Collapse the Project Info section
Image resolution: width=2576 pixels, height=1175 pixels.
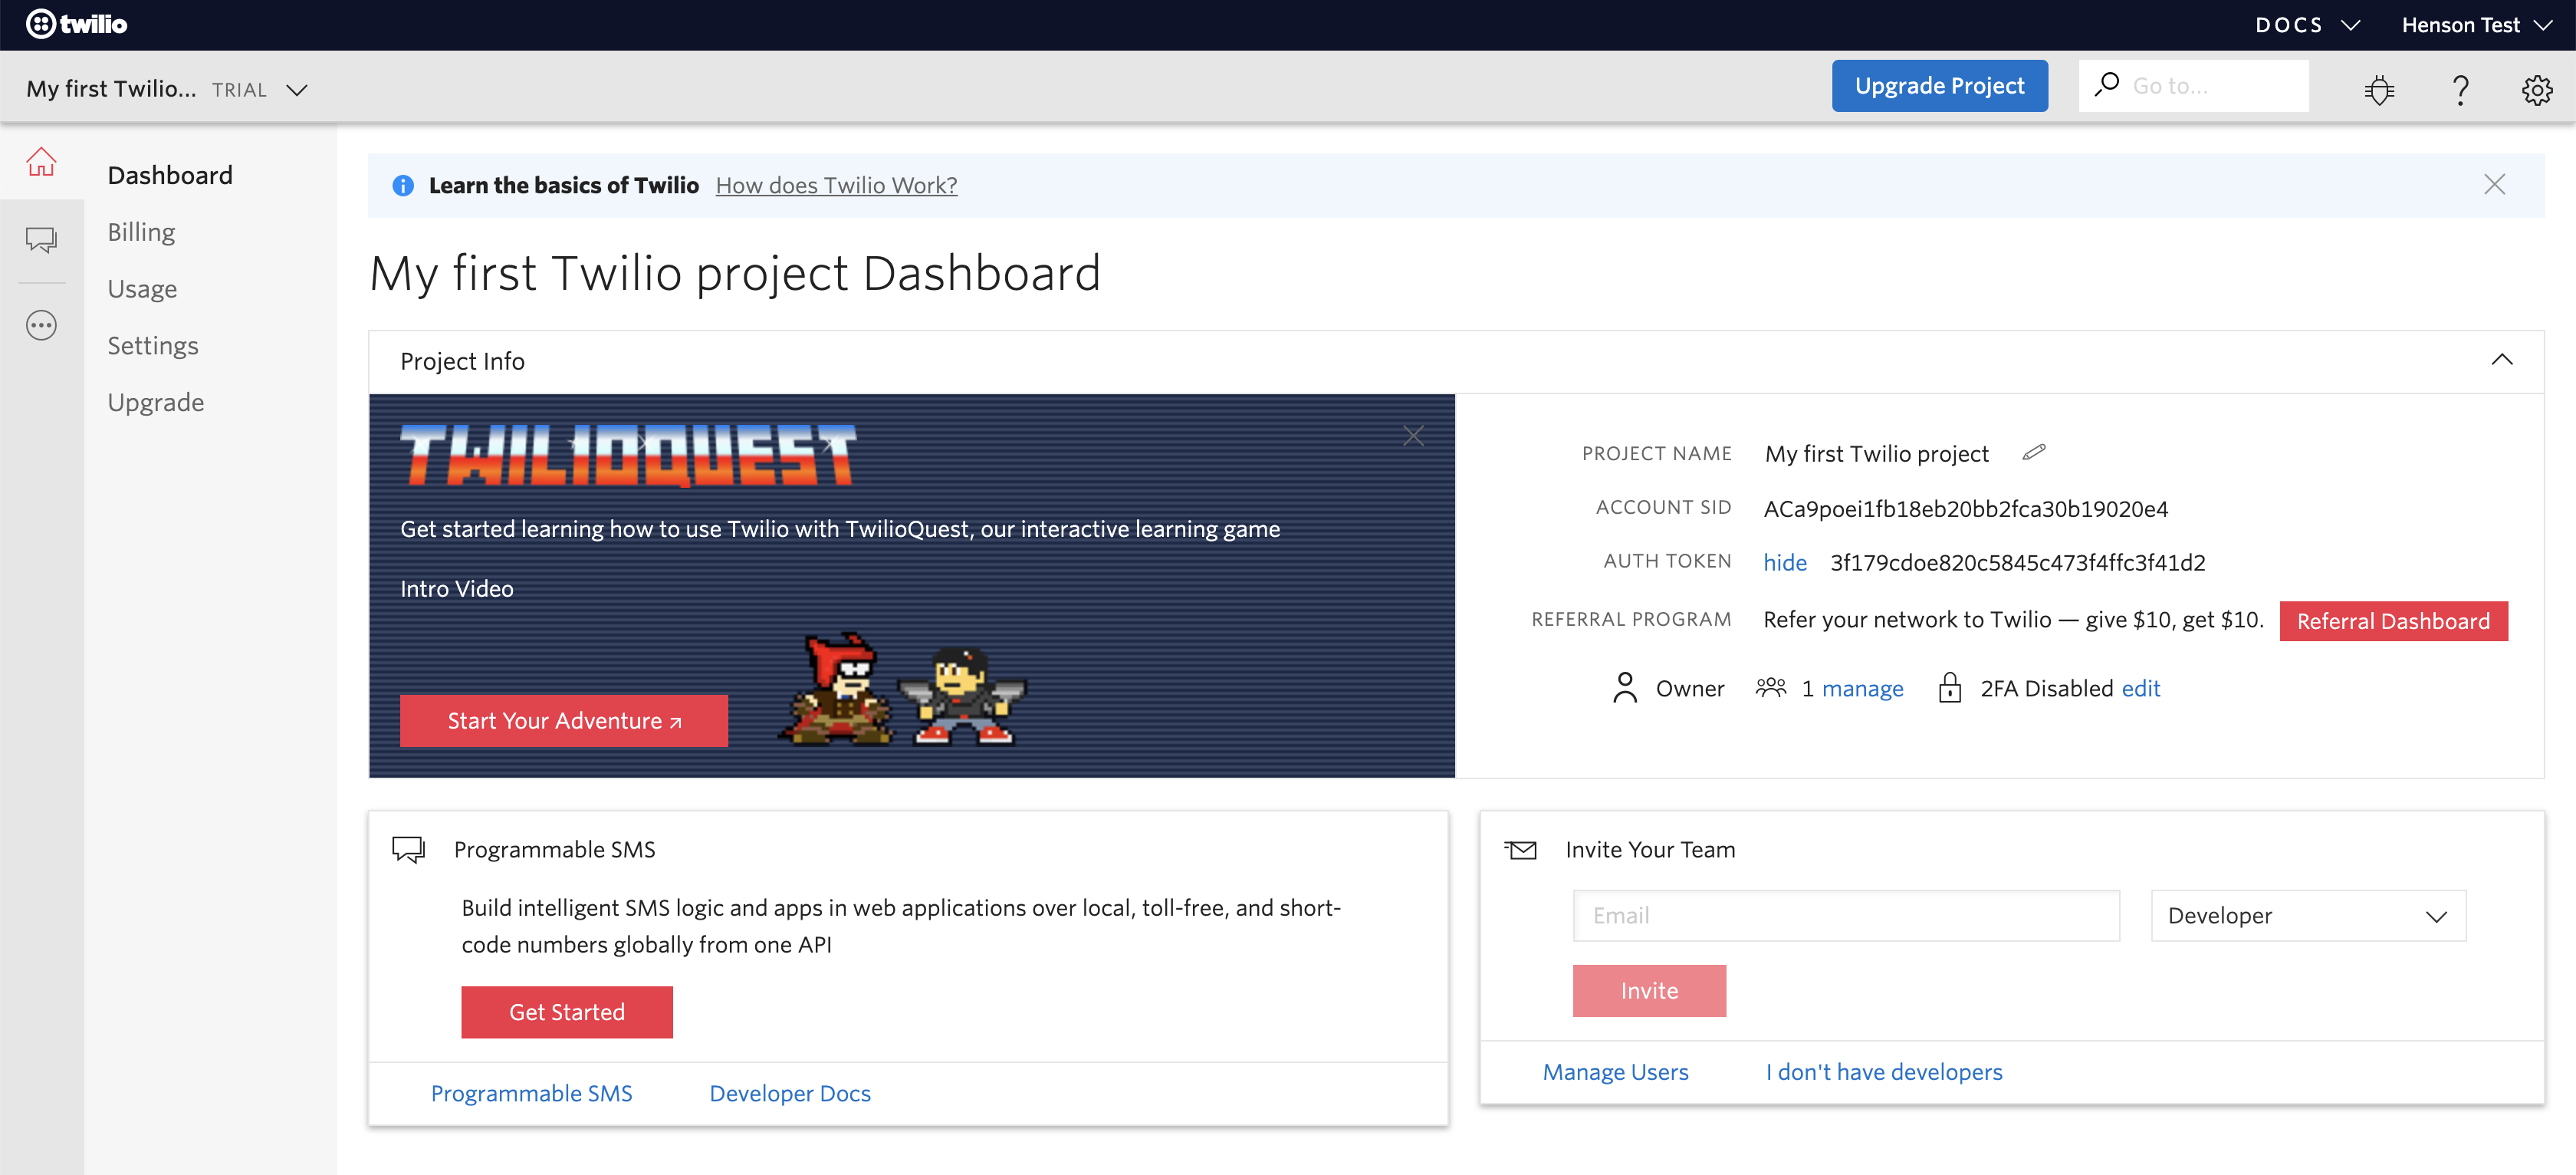[2502, 361]
